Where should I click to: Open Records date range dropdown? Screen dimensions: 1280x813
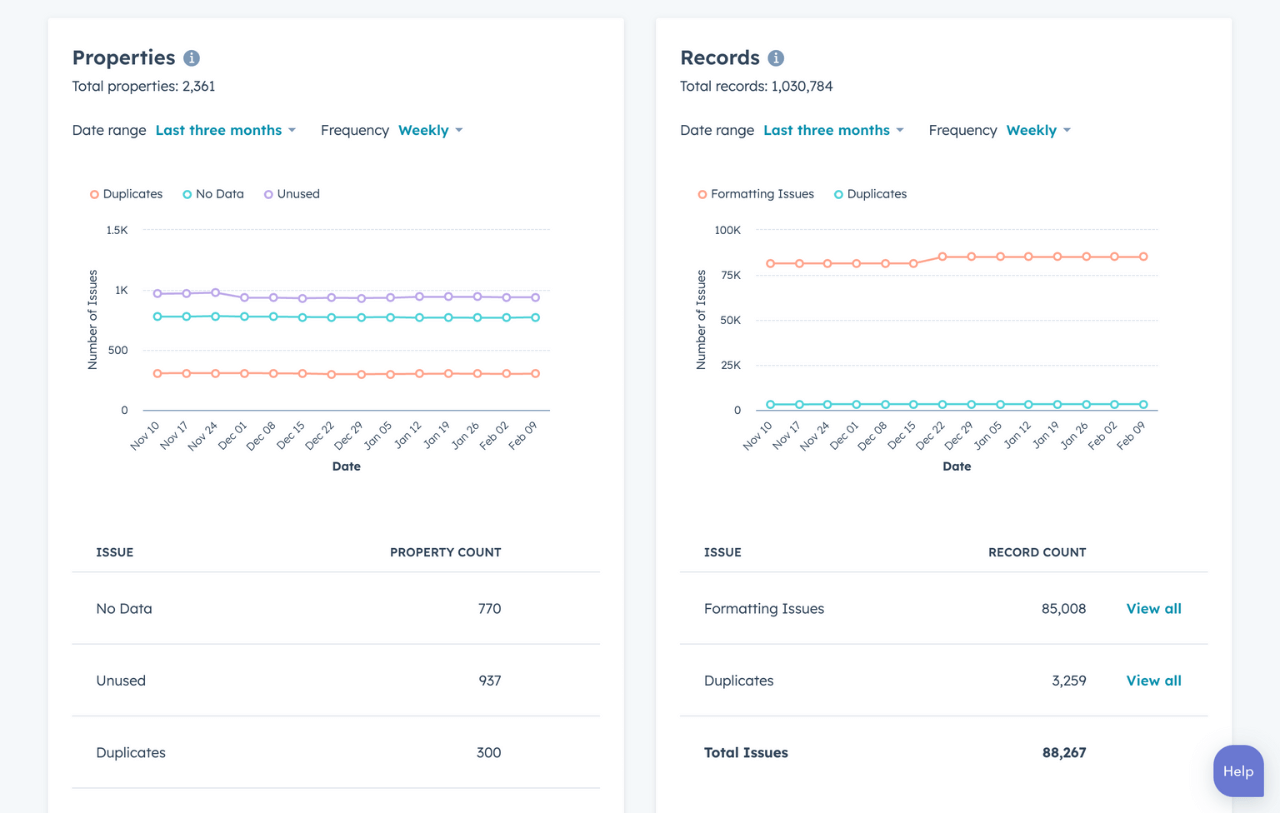tap(833, 130)
